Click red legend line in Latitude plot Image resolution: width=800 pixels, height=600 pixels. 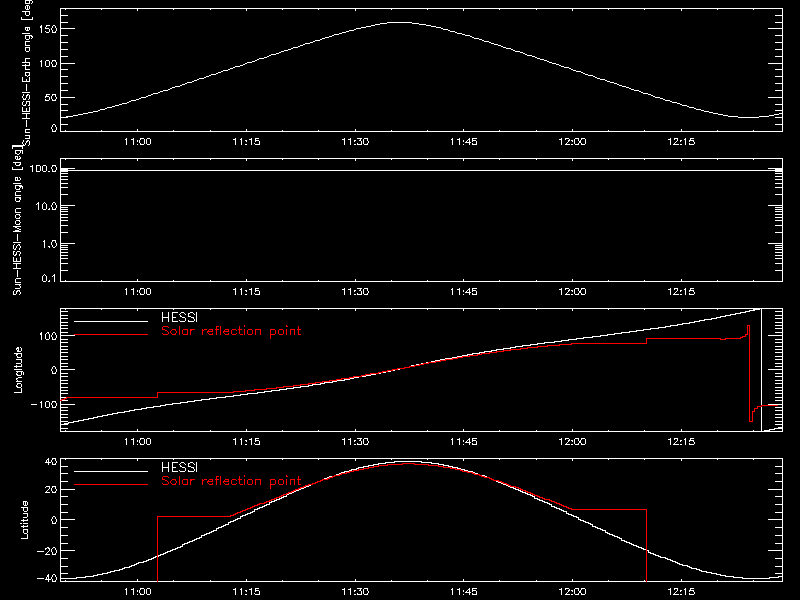pyautogui.click(x=111, y=485)
